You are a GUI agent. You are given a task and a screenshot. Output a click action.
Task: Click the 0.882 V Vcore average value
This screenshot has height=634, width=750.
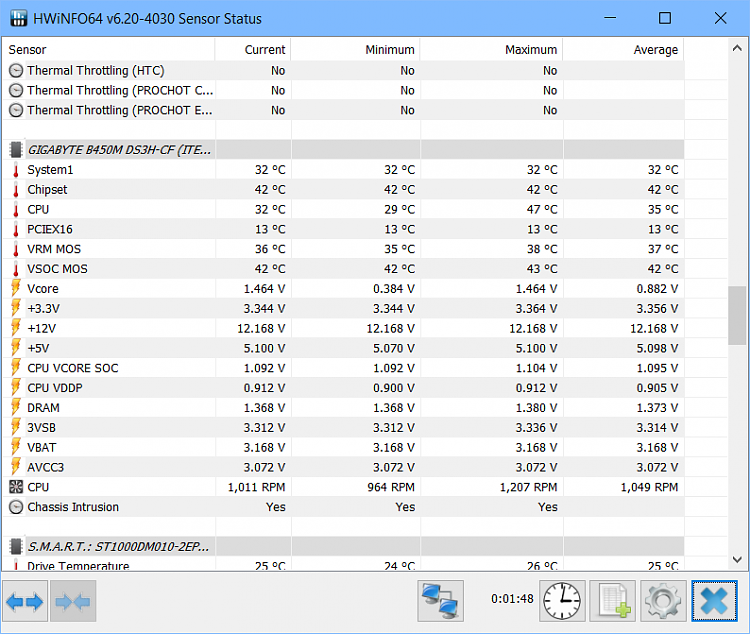point(657,289)
